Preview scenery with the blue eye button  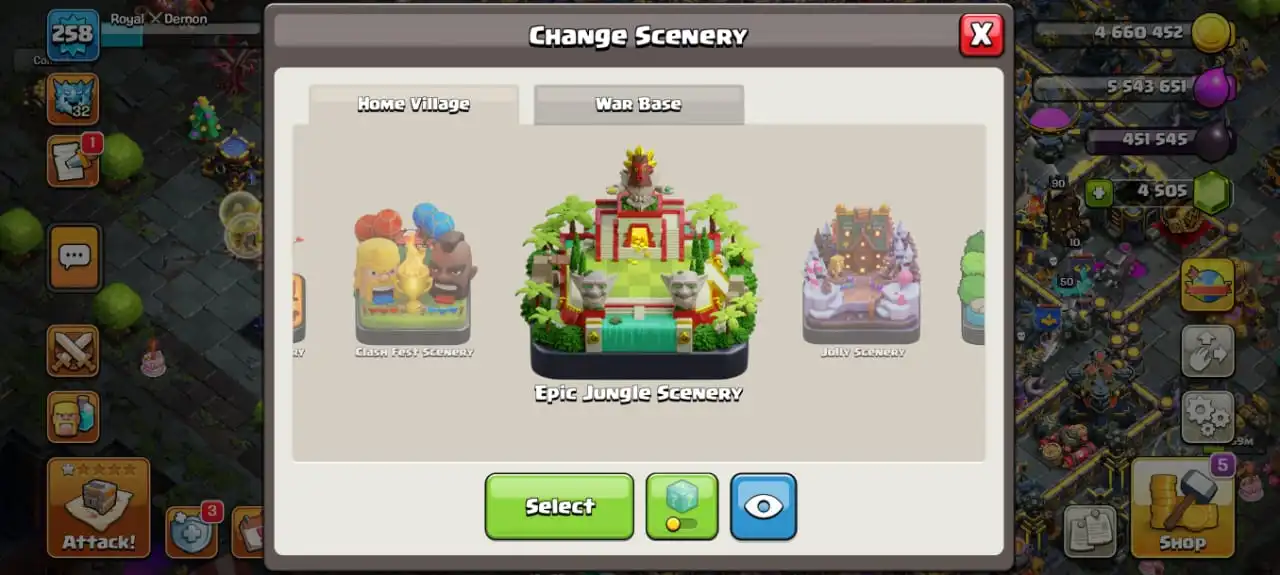pyautogui.click(x=763, y=506)
